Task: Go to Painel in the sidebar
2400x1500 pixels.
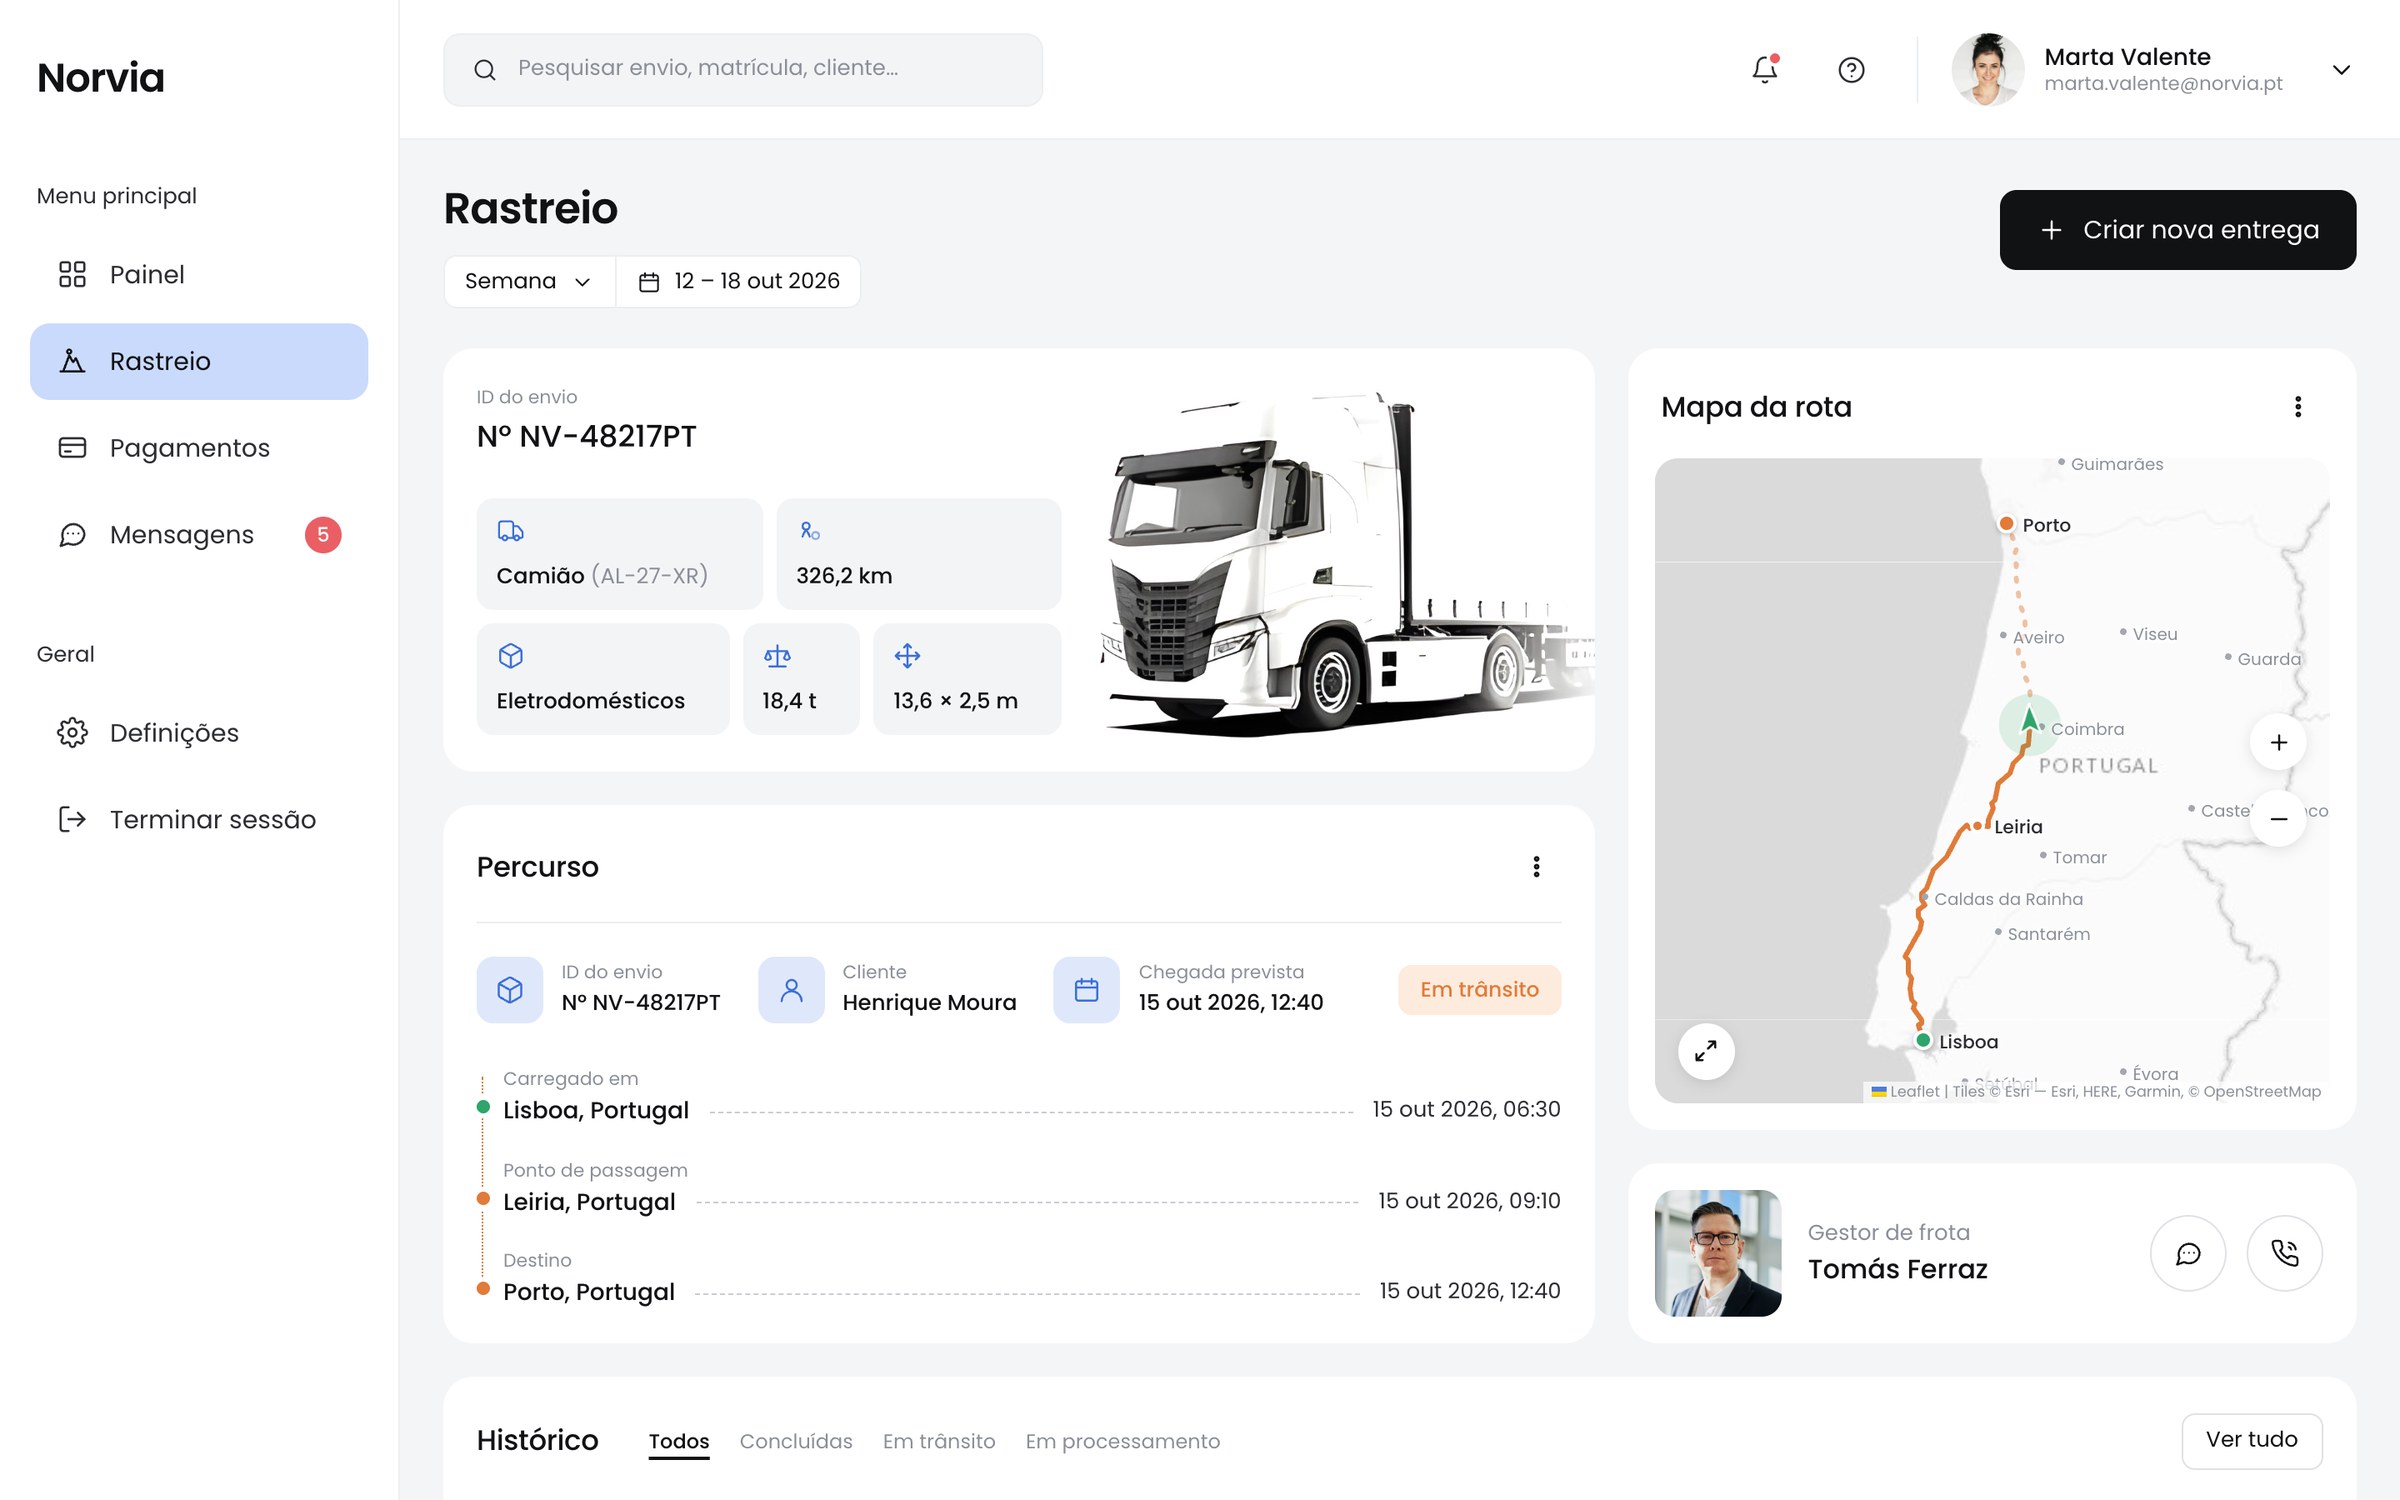Action: pos(199,274)
